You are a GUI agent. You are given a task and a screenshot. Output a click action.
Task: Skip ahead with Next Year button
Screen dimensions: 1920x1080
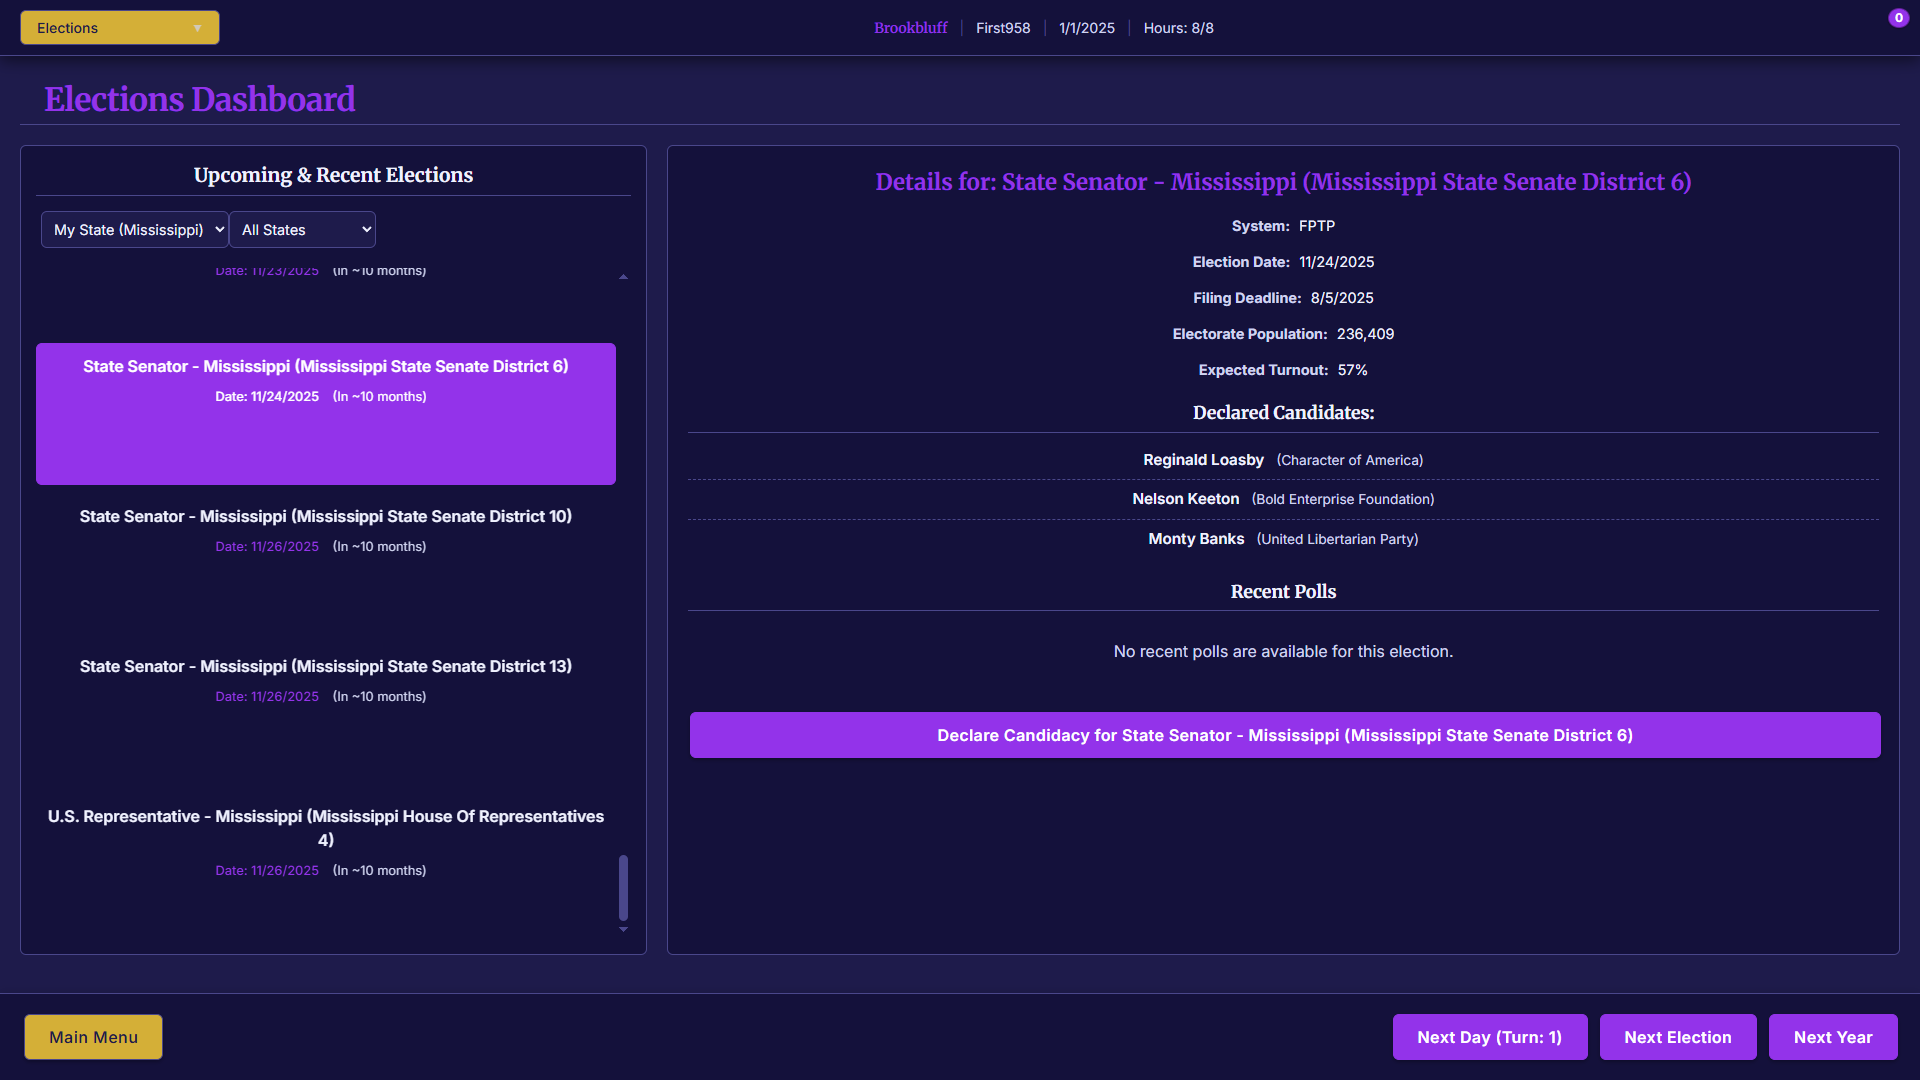tap(1832, 1037)
